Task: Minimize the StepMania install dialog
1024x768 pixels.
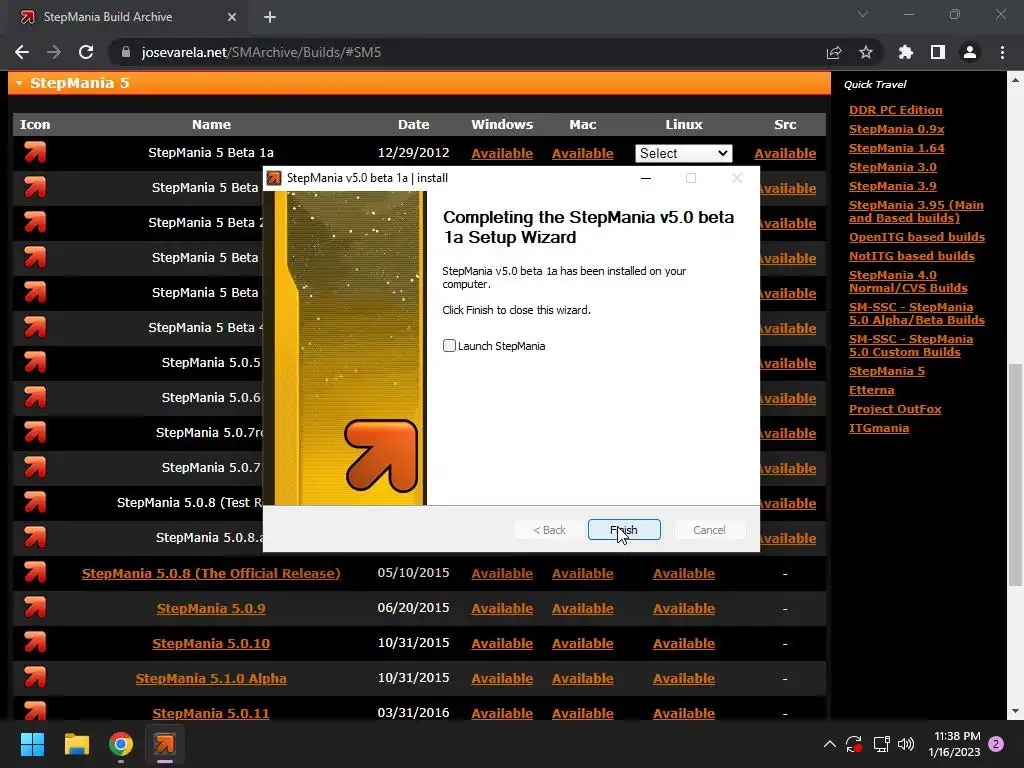Action: click(x=646, y=178)
